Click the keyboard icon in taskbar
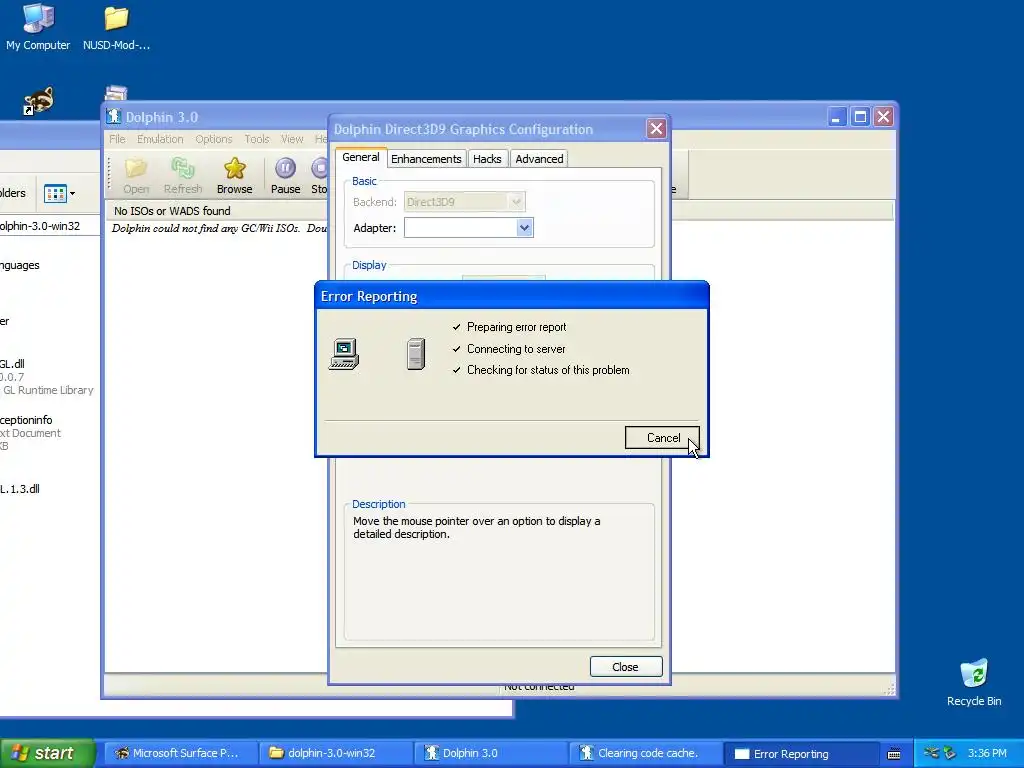The width and height of the screenshot is (1024, 768). tap(894, 754)
